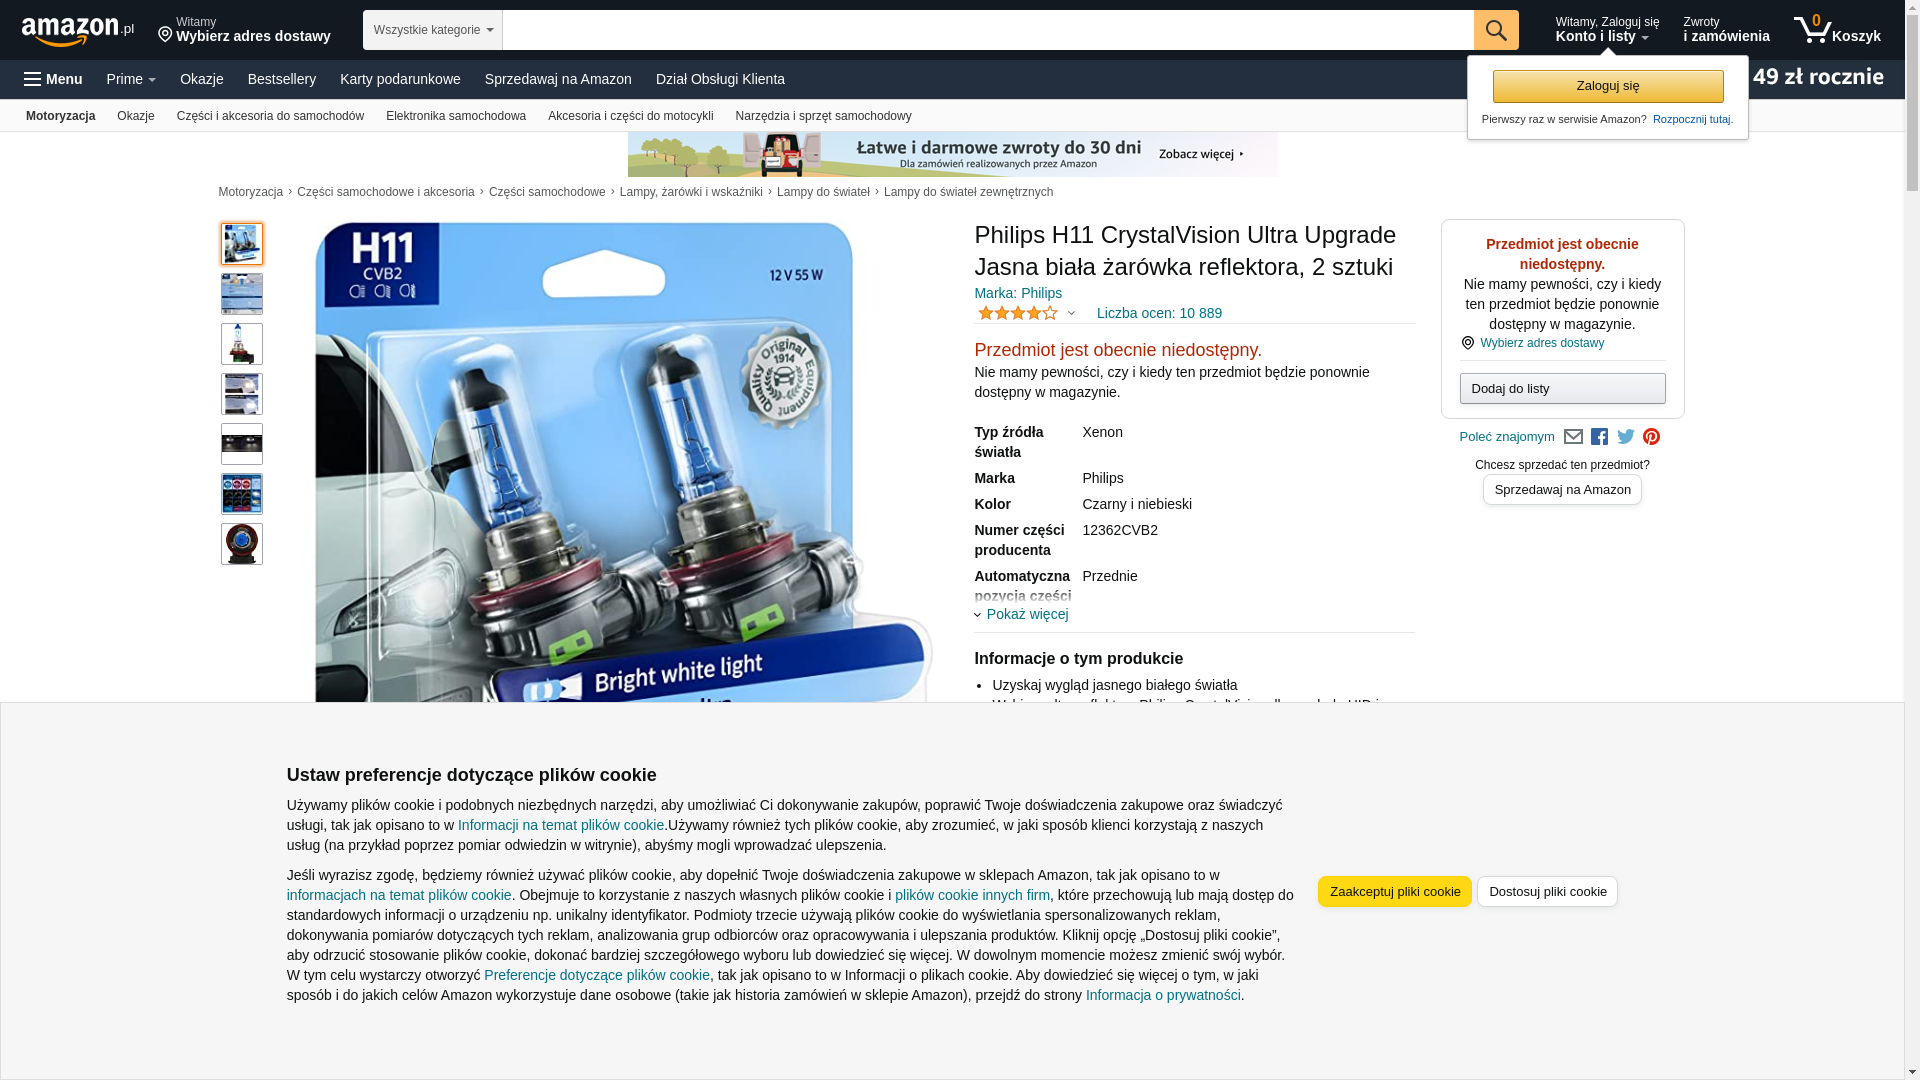Accept cookies with Zaakceptuj pliki cookie
Screen dimensions: 1920x1080
pos(1395,892)
